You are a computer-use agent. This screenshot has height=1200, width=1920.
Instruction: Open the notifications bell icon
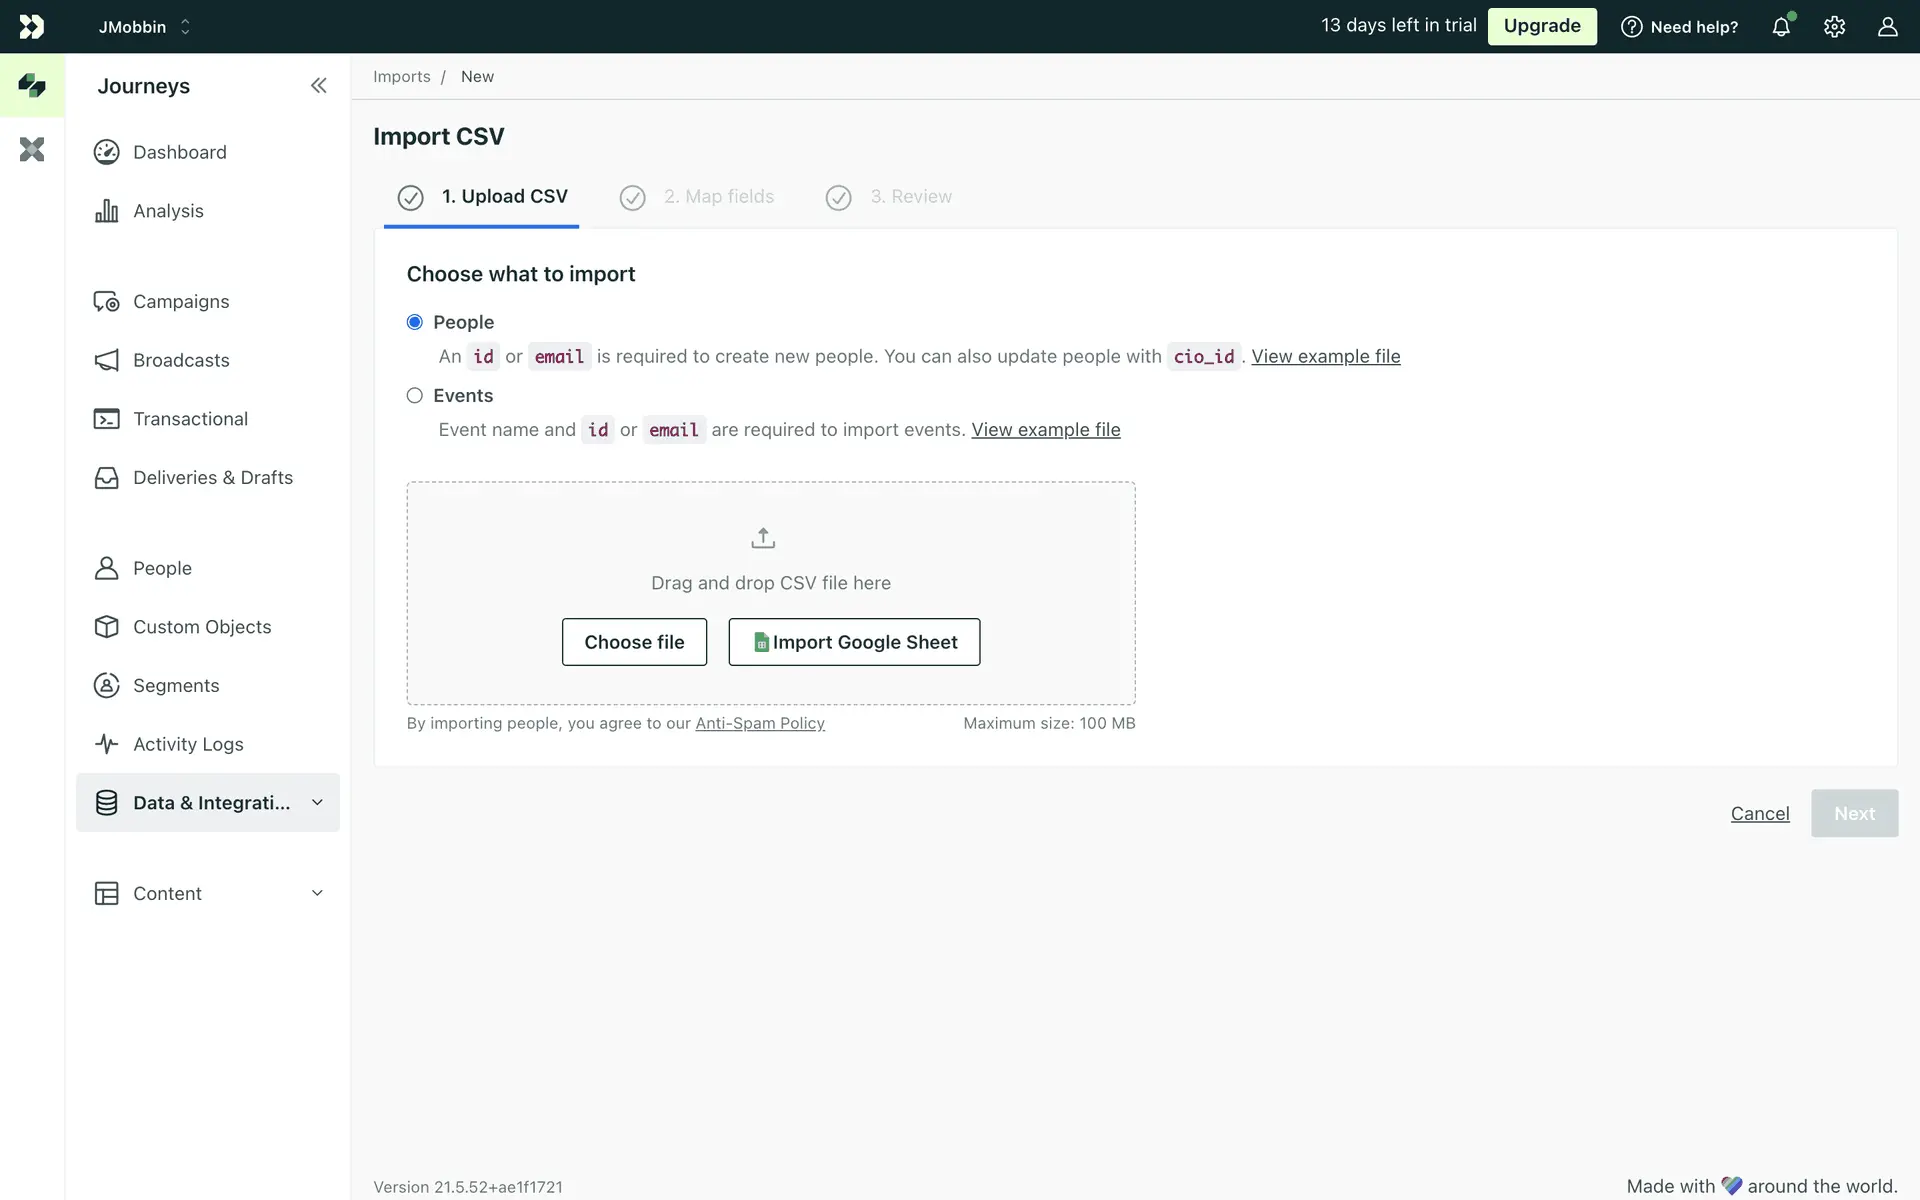(1781, 27)
